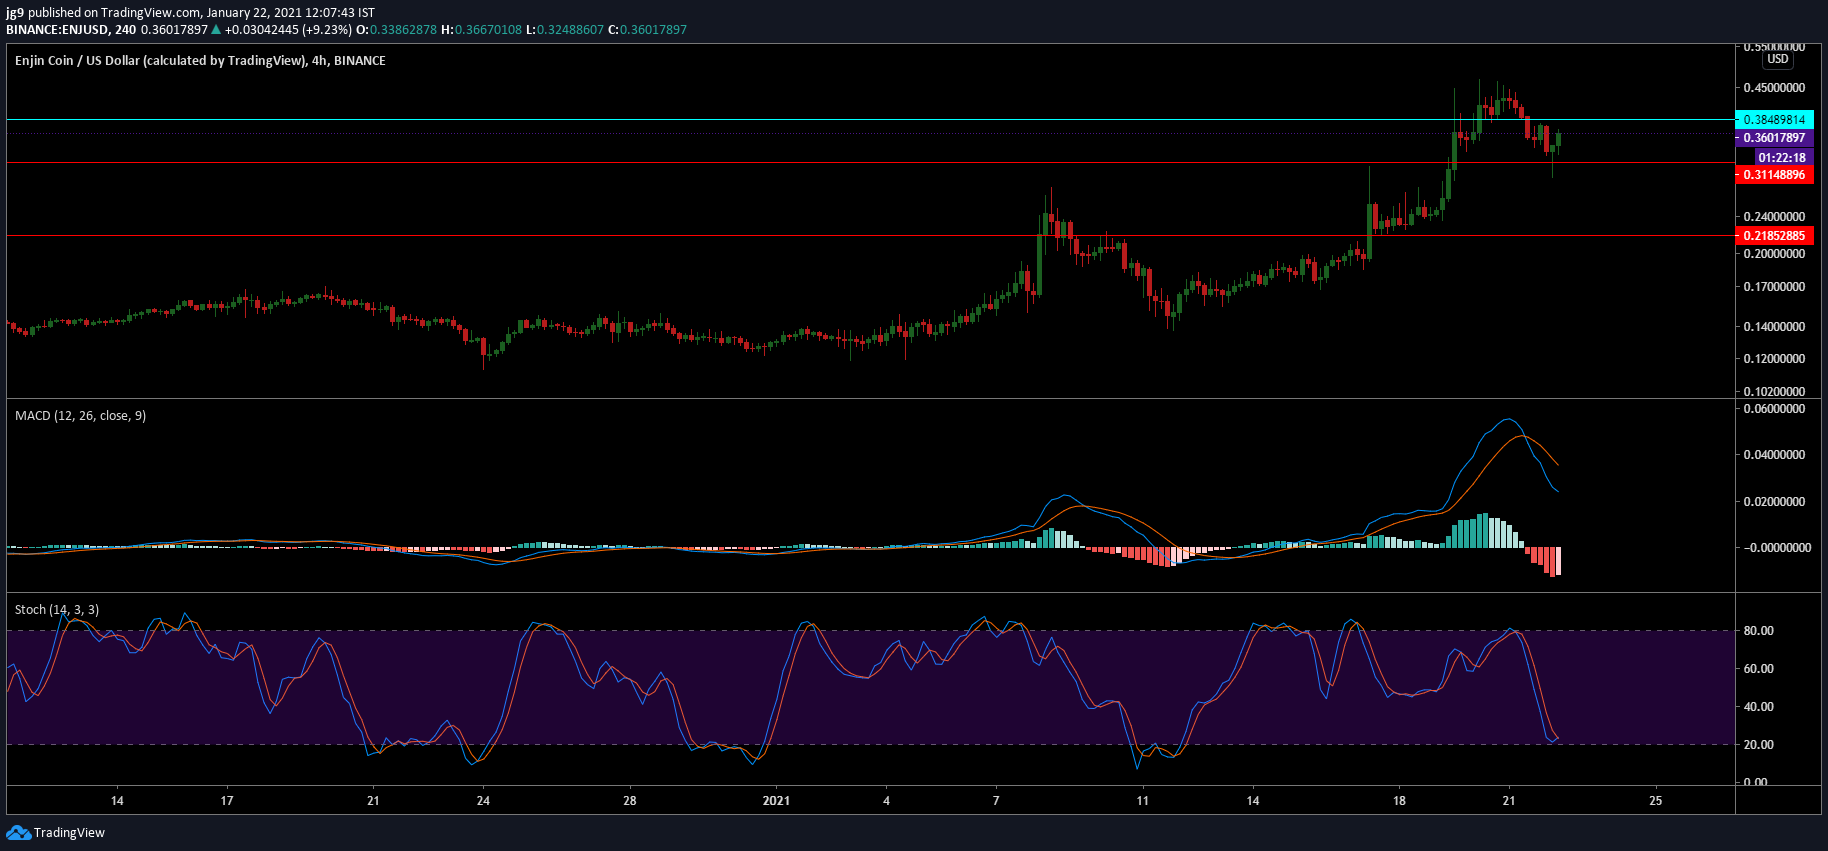Viewport: 1828px width, 851px height.
Task: Click the 0.04000000 level on MACD axis
Action: pos(1774,455)
